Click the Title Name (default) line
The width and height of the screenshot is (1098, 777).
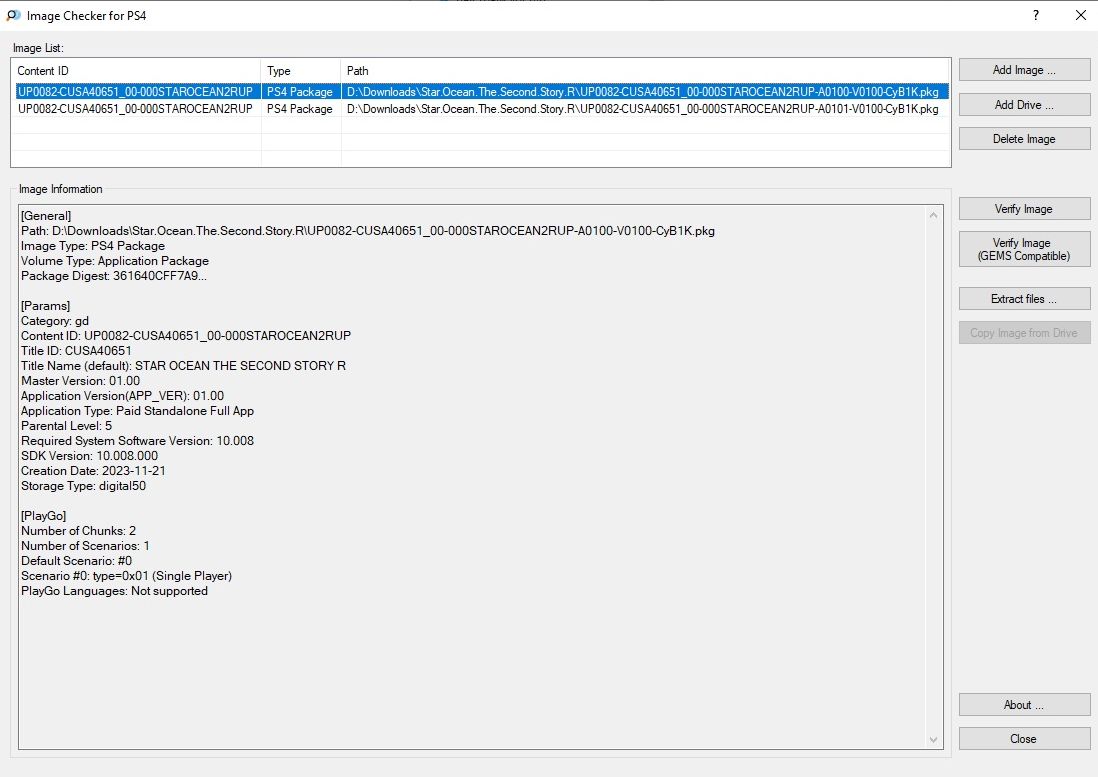coord(183,366)
